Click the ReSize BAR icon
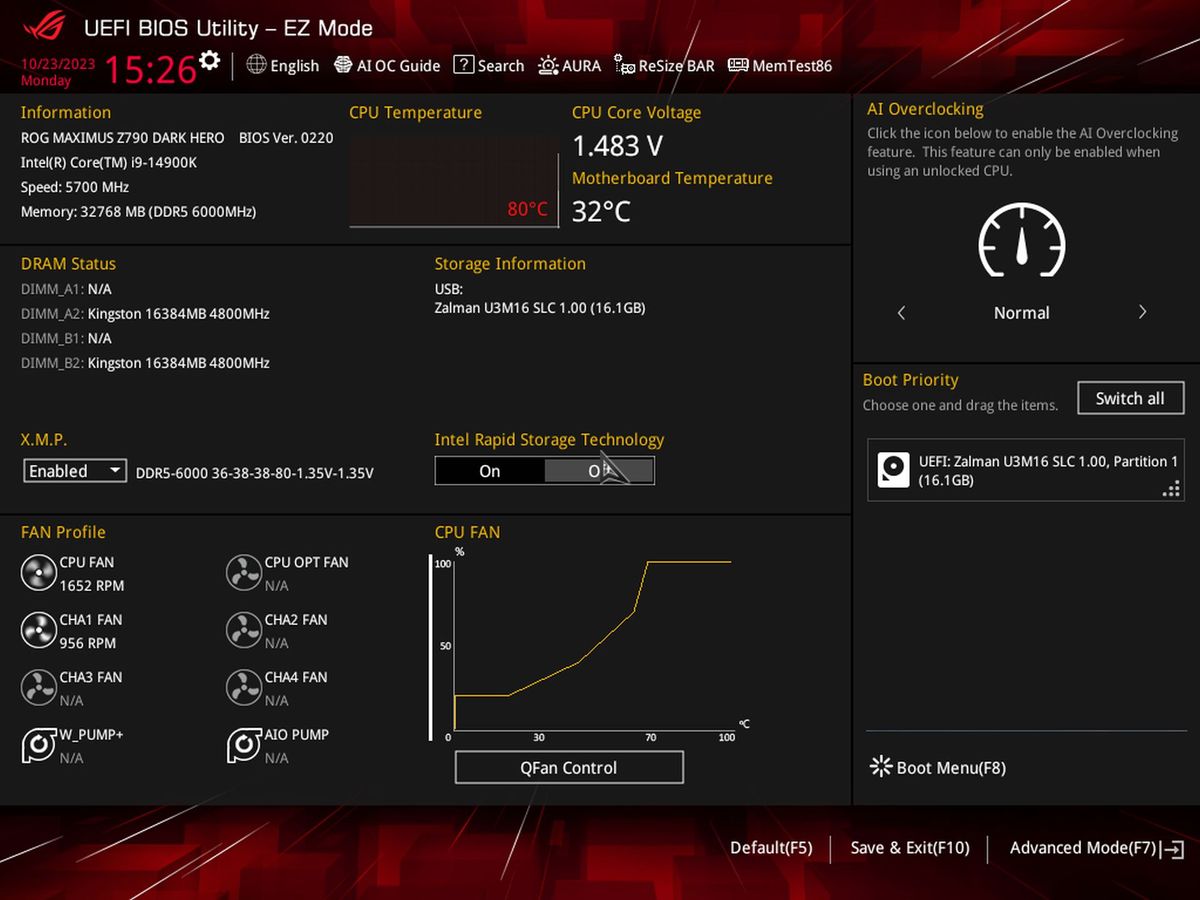 click(x=624, y=65)
